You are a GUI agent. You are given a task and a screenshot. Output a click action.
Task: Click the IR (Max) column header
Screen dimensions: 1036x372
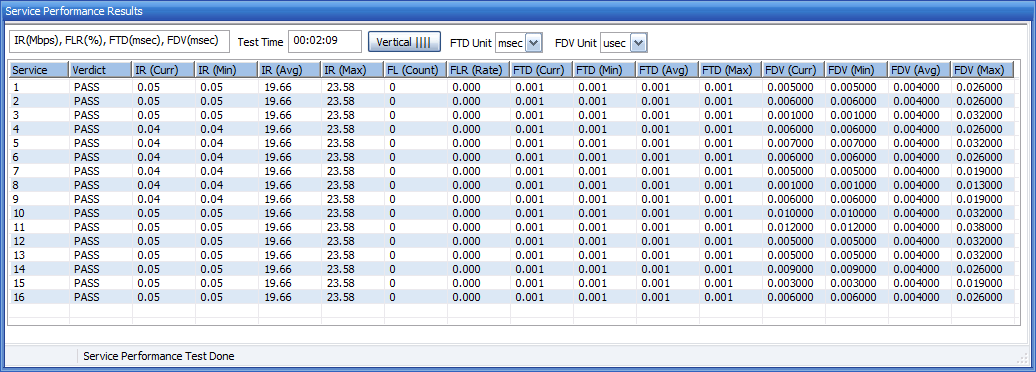coord(352,69)
